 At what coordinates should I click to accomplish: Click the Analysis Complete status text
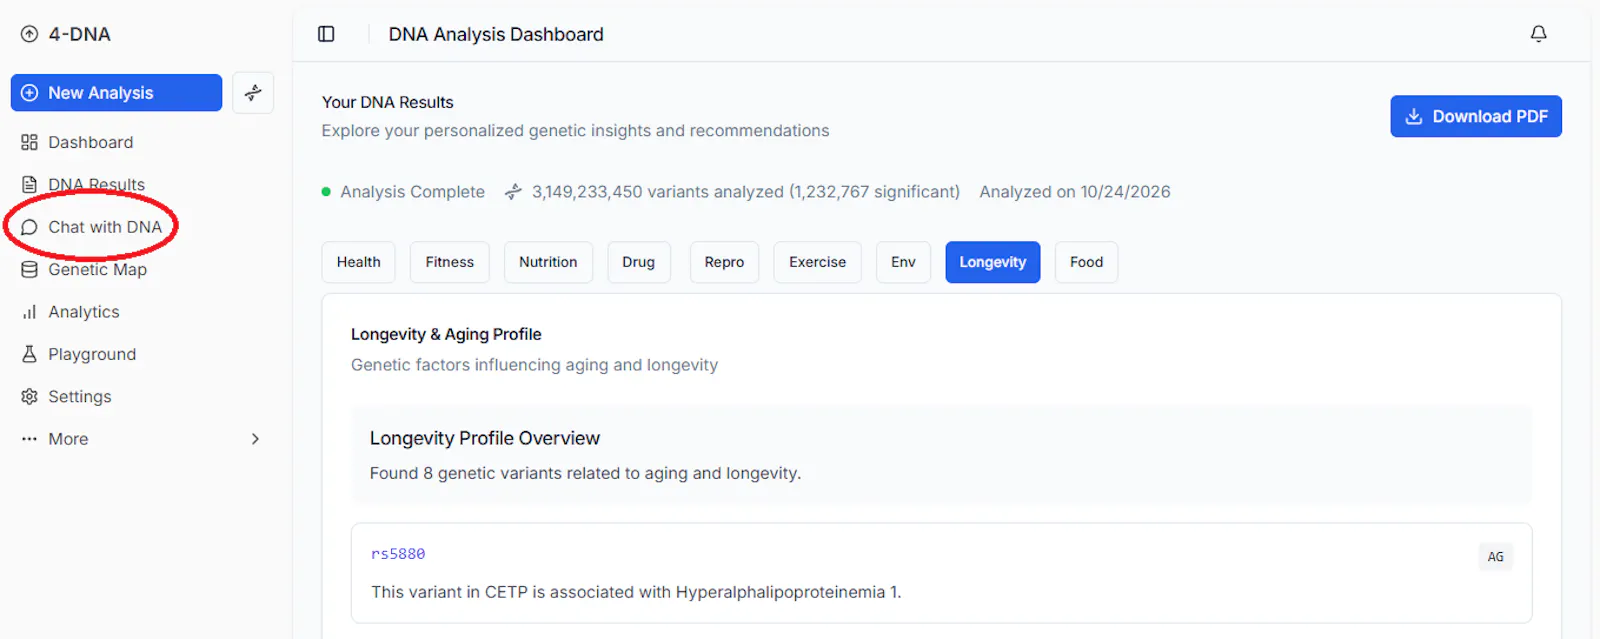coord(412,192)
